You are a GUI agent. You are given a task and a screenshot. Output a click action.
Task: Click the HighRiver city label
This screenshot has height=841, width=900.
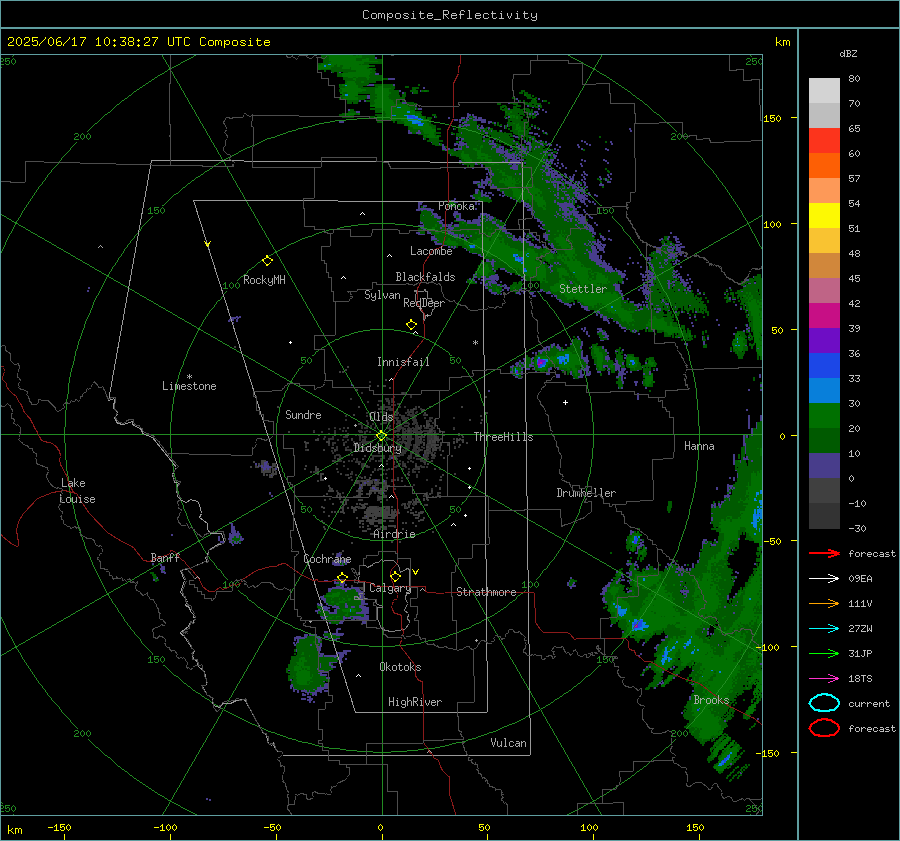[x=415, y=702]
